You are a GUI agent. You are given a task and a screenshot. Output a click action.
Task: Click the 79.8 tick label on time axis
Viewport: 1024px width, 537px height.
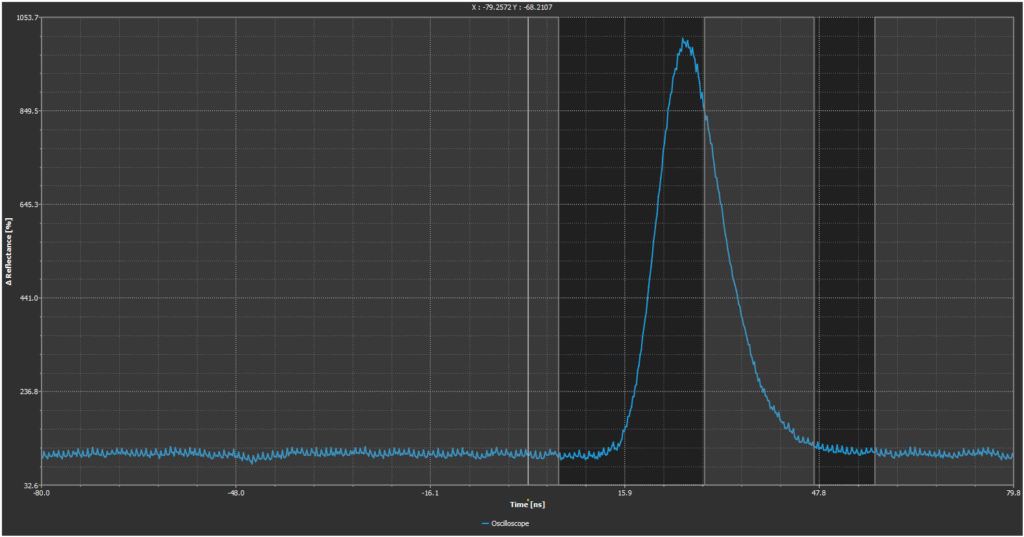pos(1012,492)
